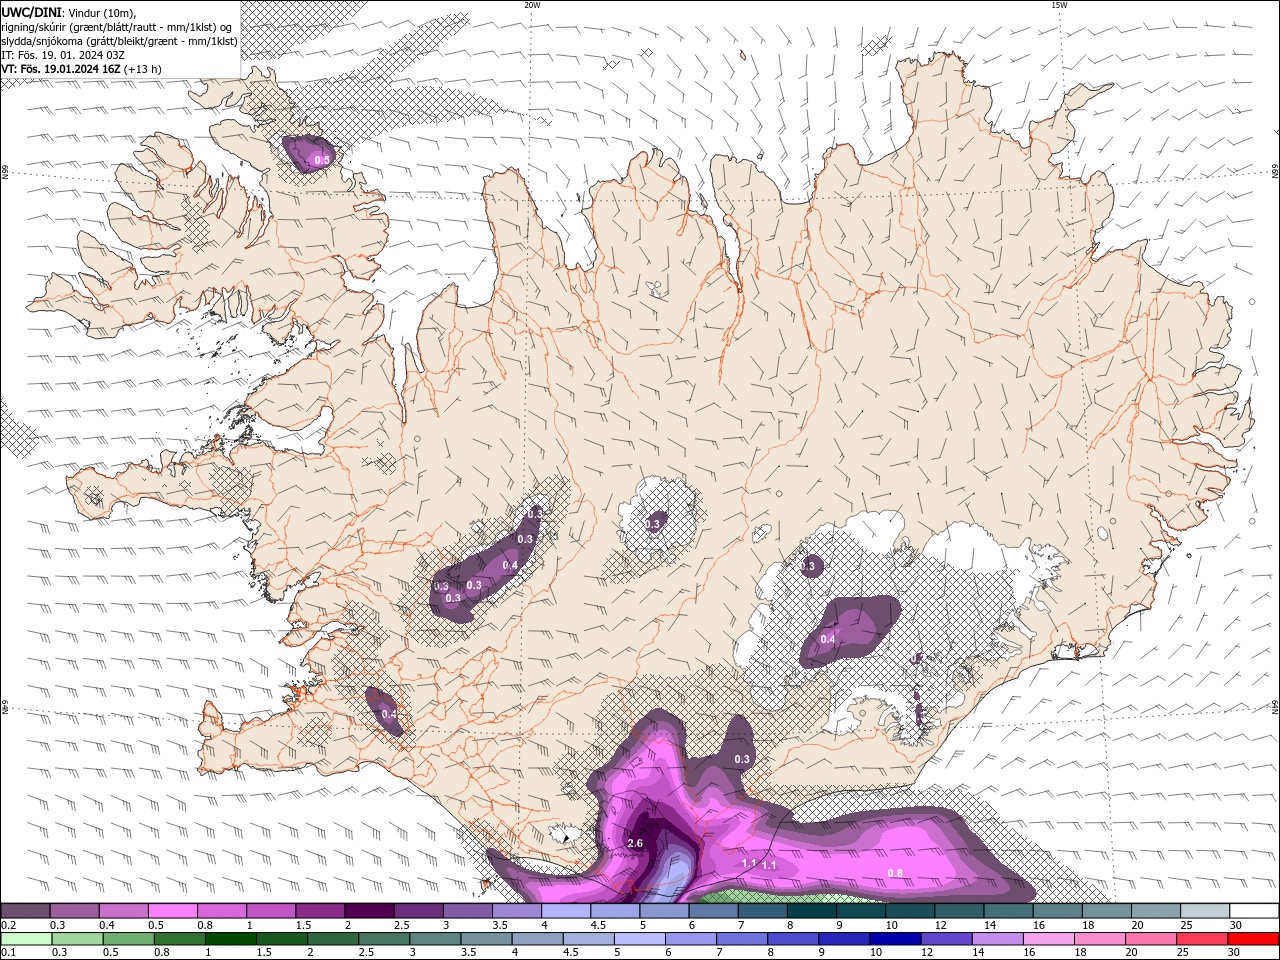Image resolution: width=1280 pixels, height=960 pixels.
Task: Click 0.4 label inside the Vatnajökull purple patch
Action: click(828, 639)
